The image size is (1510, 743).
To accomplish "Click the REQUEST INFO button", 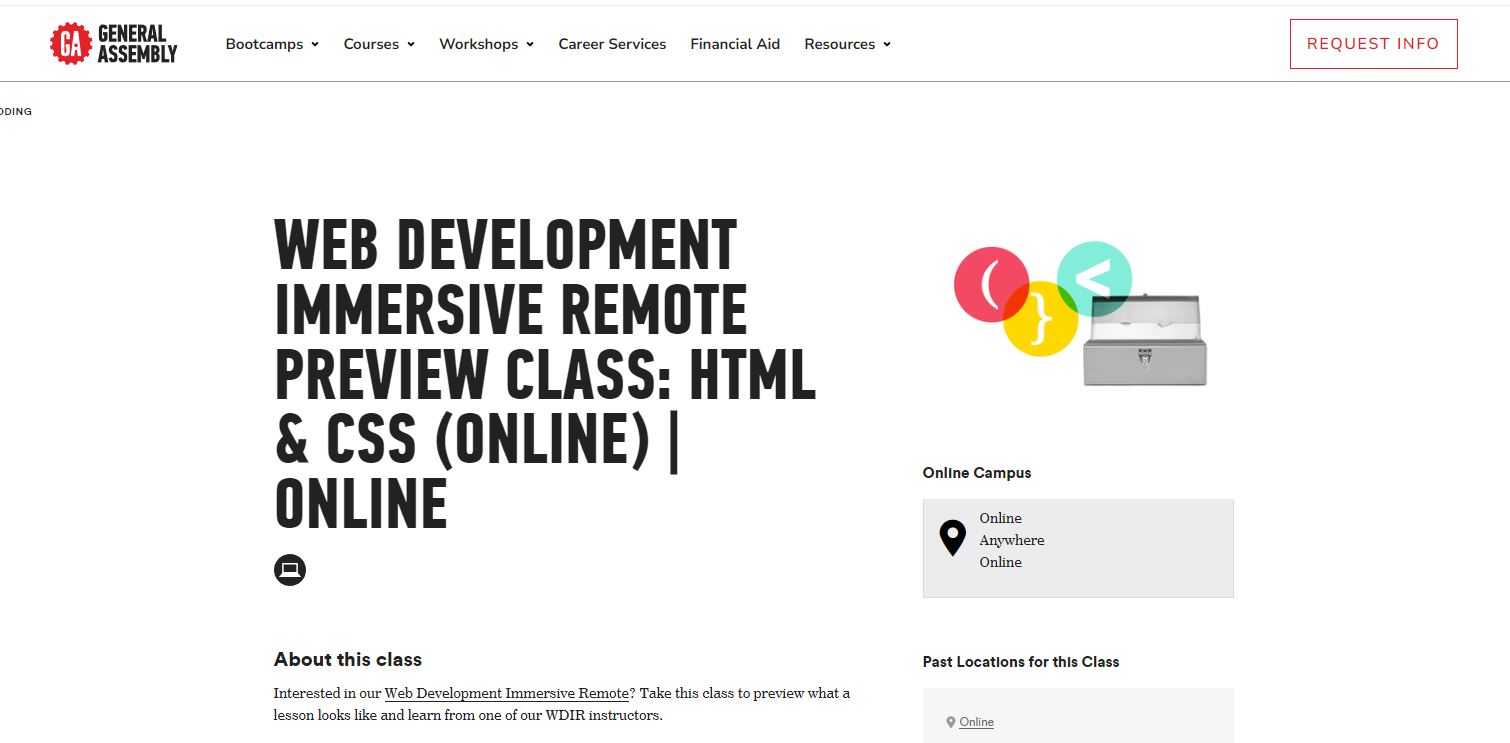I will tap(1373, 44).
